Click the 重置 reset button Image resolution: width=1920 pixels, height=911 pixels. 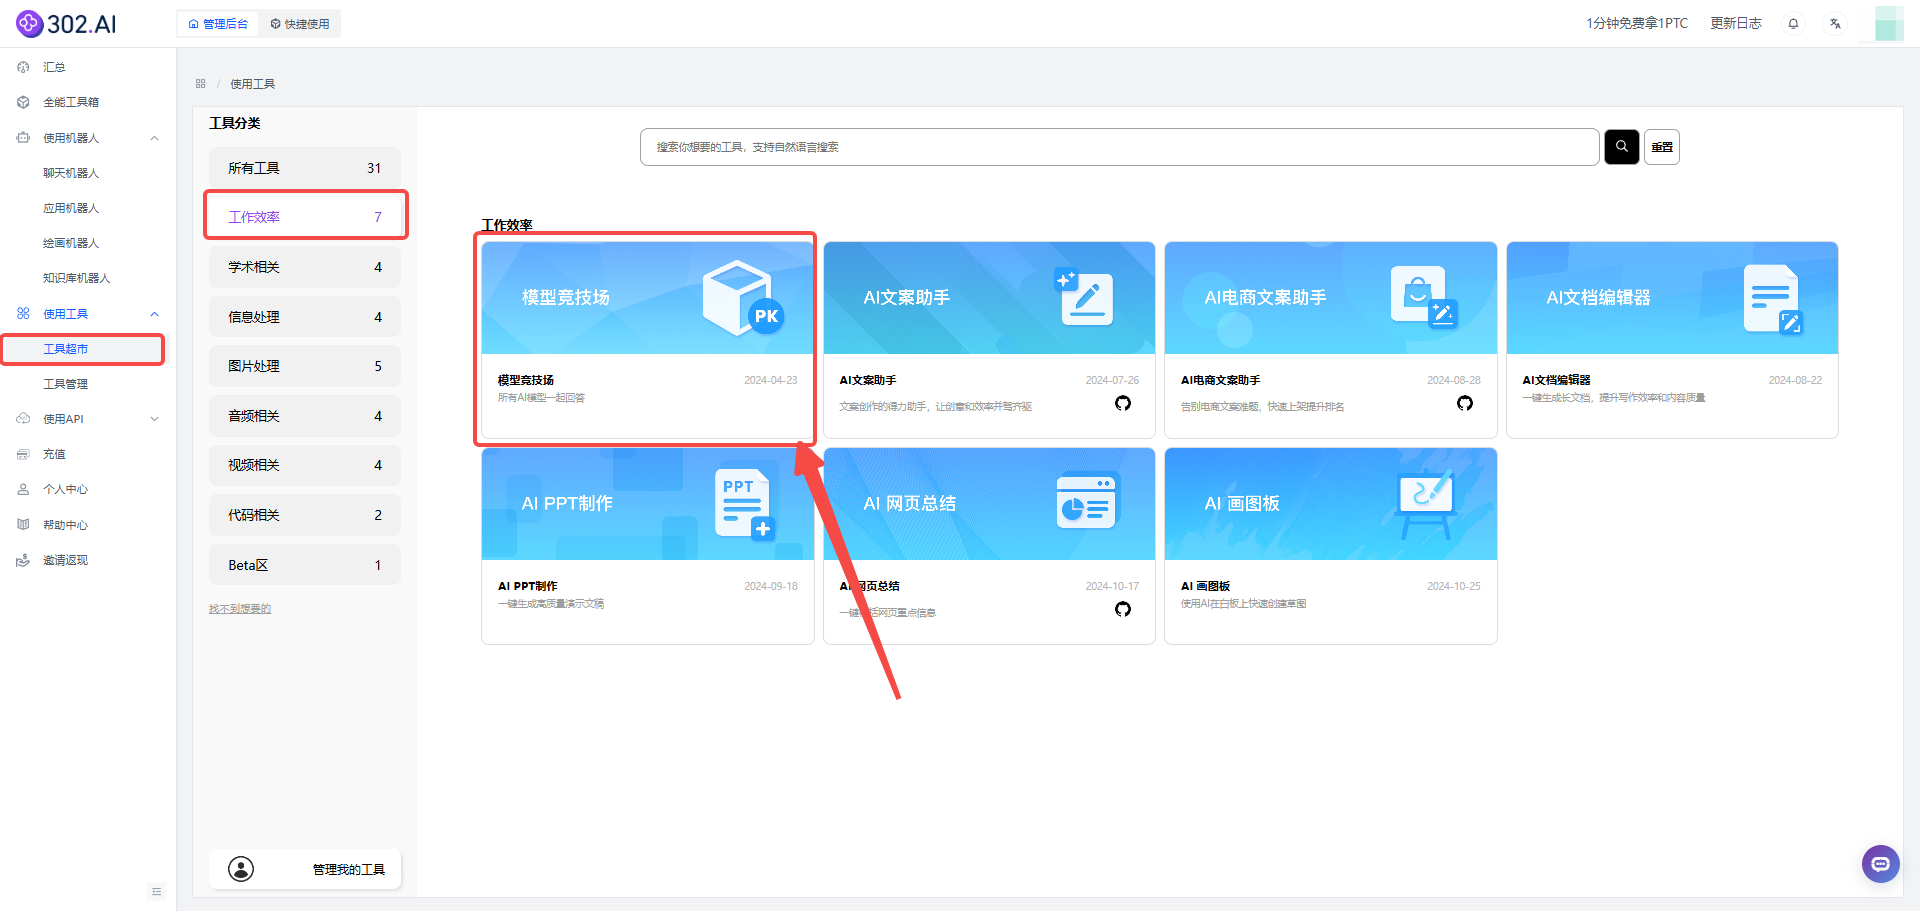[1662, 147]
